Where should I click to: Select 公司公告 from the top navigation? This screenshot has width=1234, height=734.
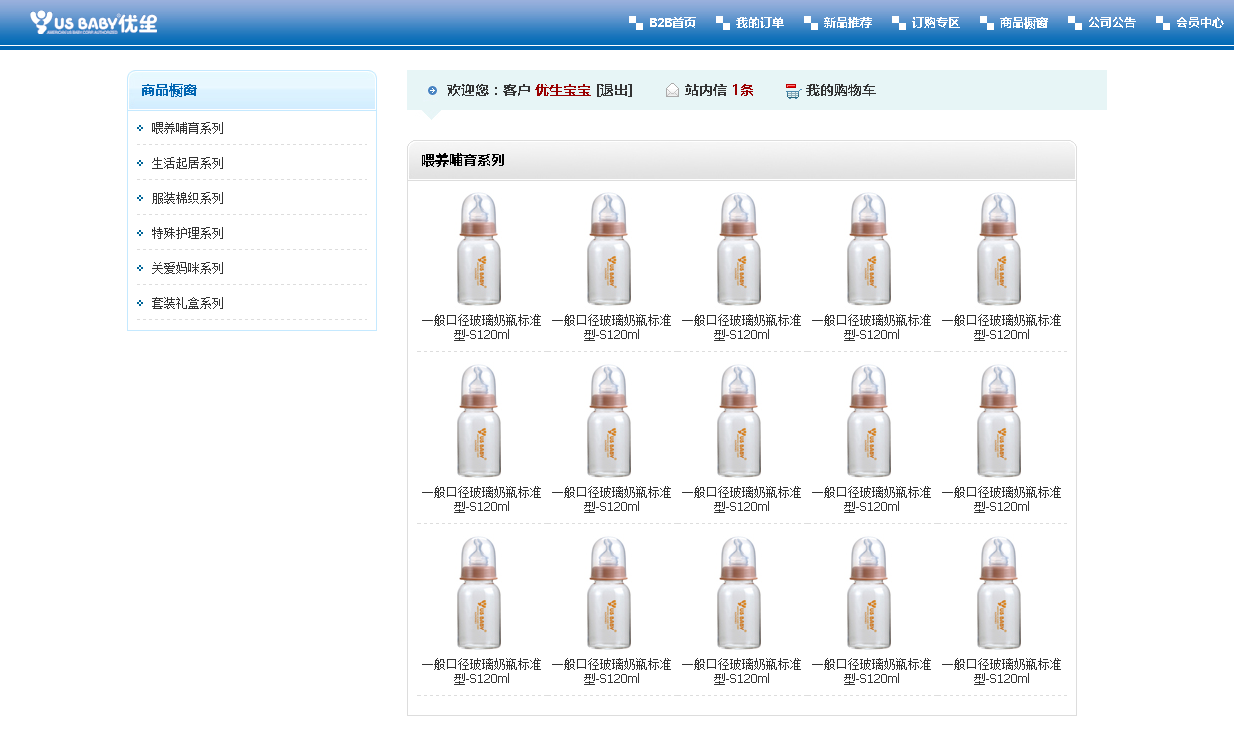pyautogui.click(x=1111, y=23)
